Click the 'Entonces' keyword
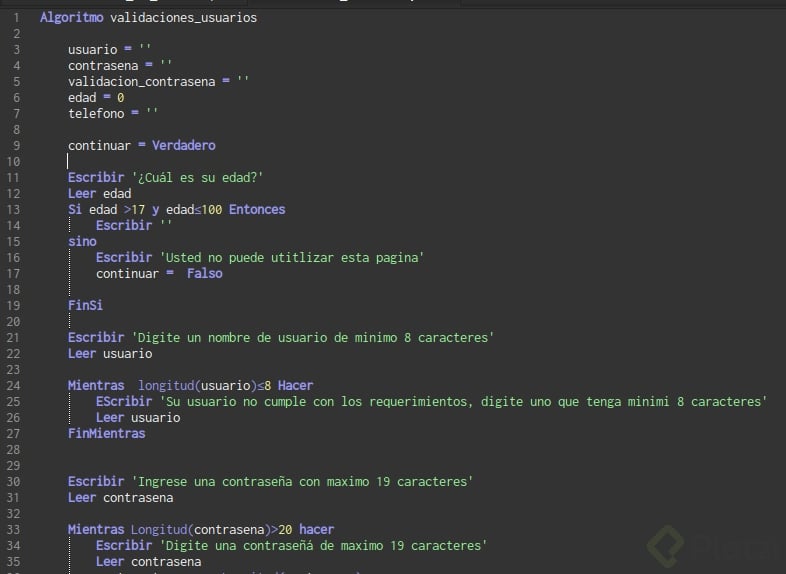This screenshot has height=574, width=786. coord(257,210)
